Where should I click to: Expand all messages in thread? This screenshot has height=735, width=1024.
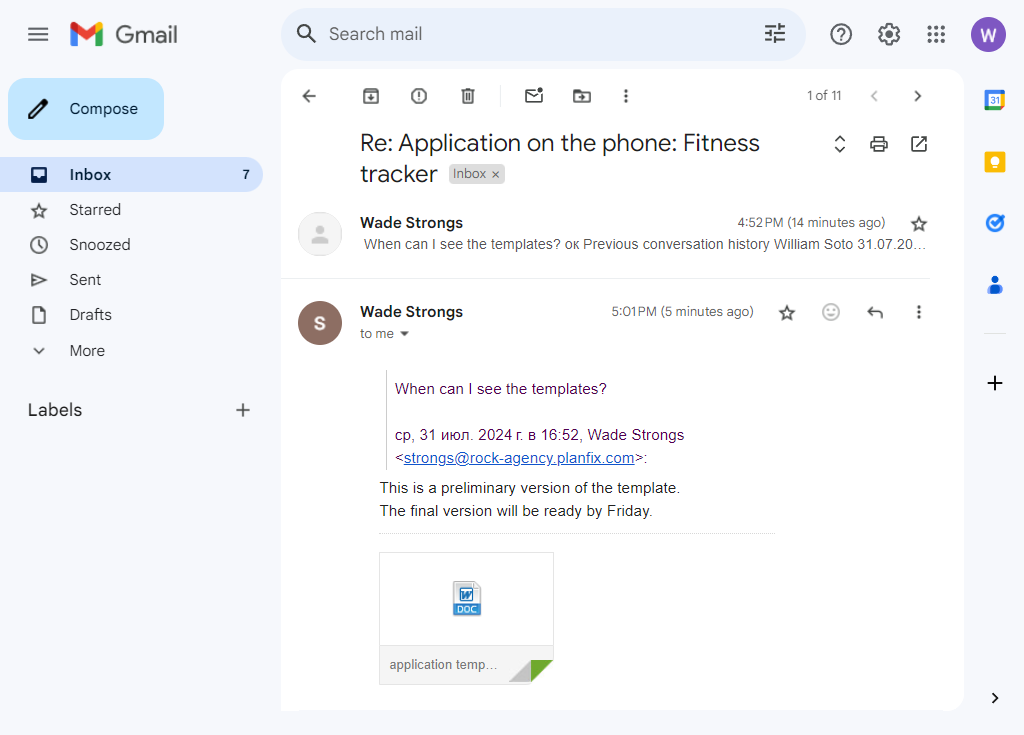click(840, 144)
